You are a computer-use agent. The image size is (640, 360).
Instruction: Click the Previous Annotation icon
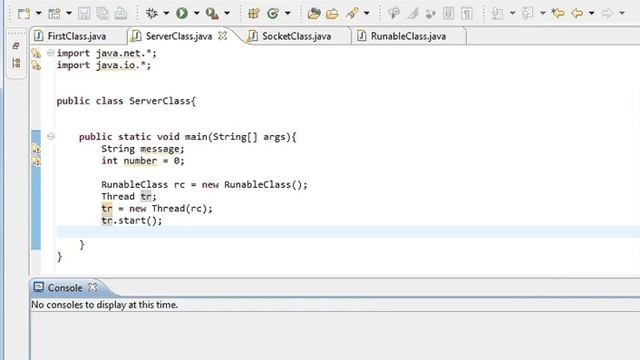pyautogui.click(x=527, y=13)
